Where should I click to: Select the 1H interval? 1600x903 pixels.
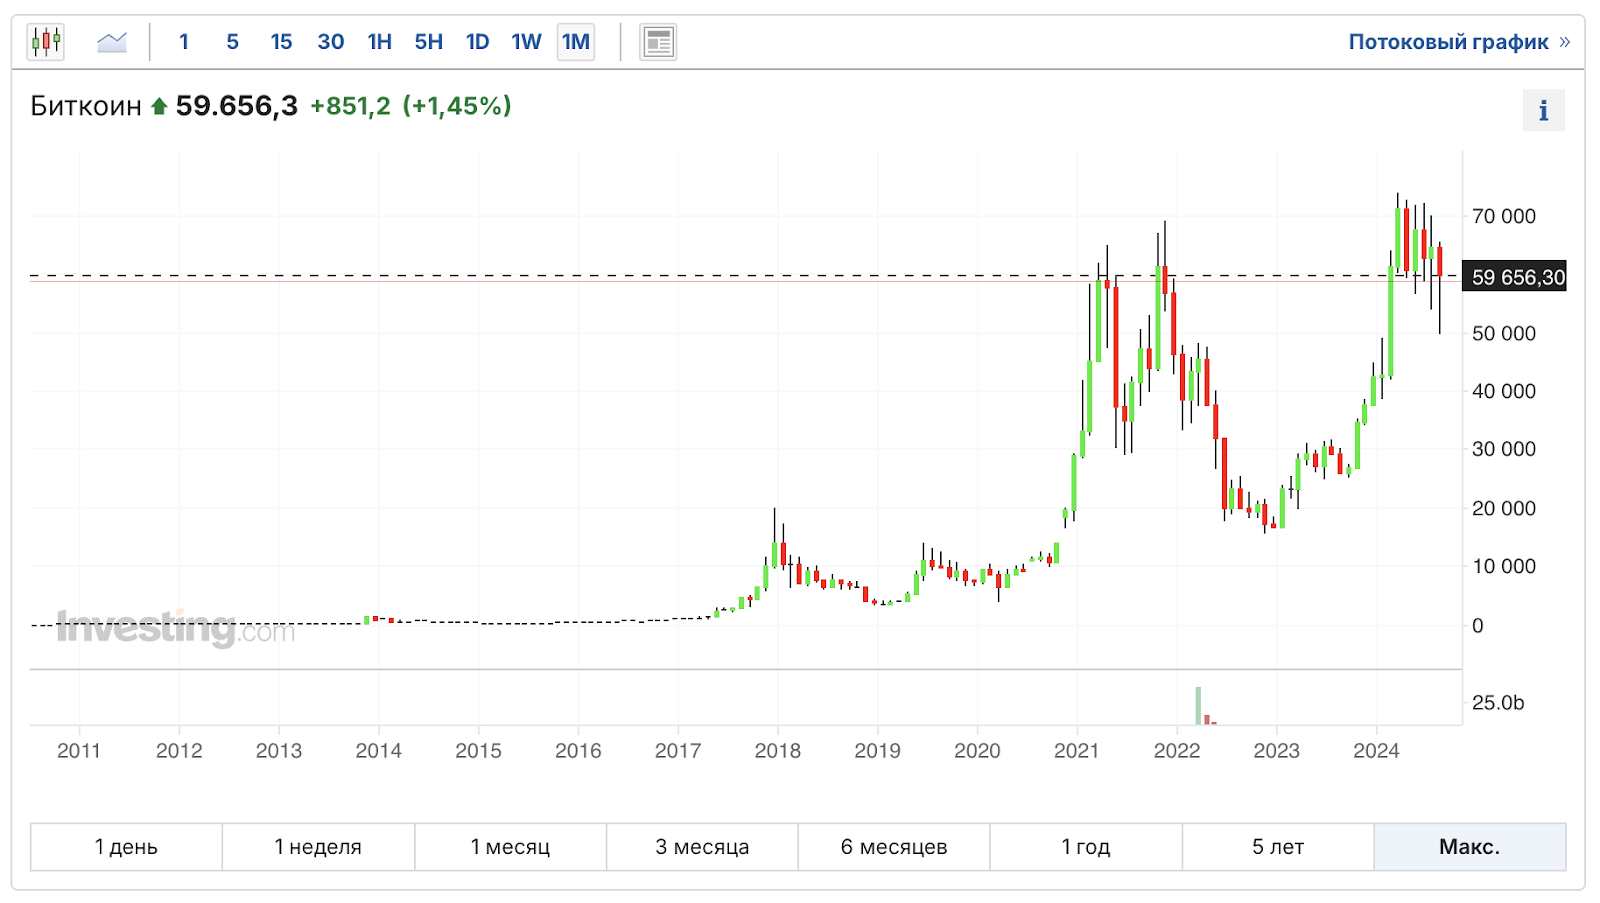[x=379, y=42]
